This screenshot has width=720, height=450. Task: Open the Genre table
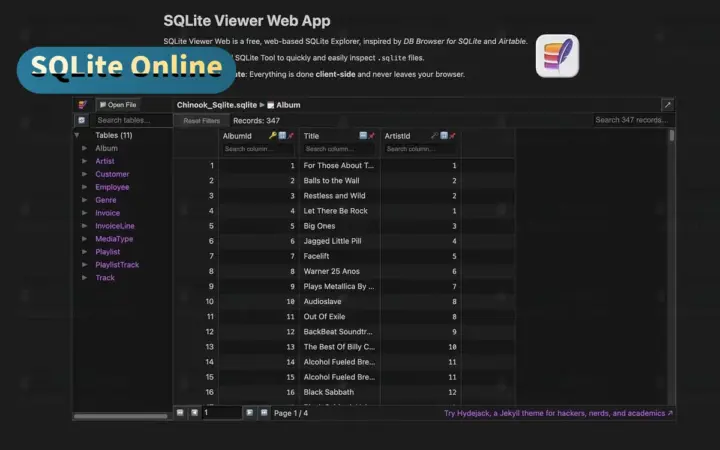click(106, 200)
